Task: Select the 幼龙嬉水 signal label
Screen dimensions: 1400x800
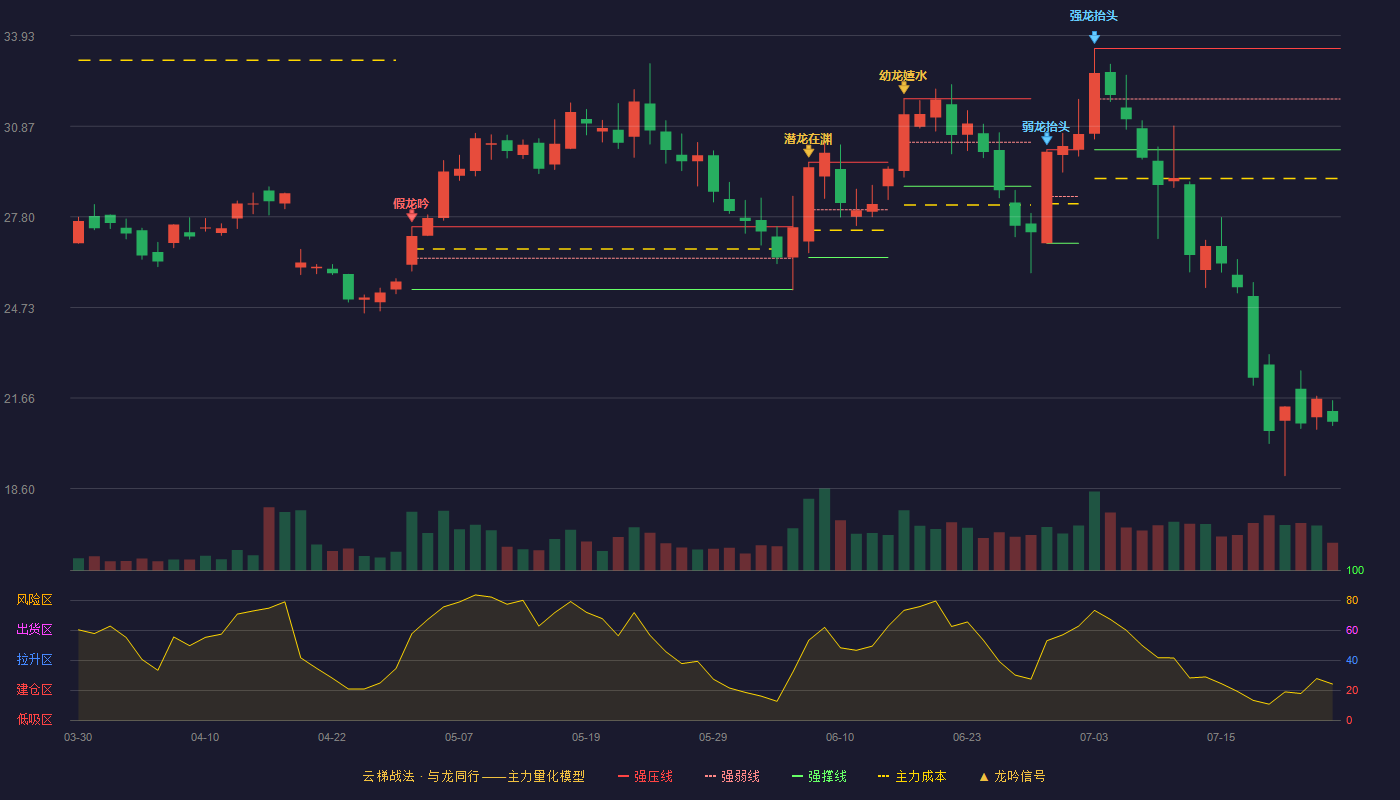Action: [903, 75]
